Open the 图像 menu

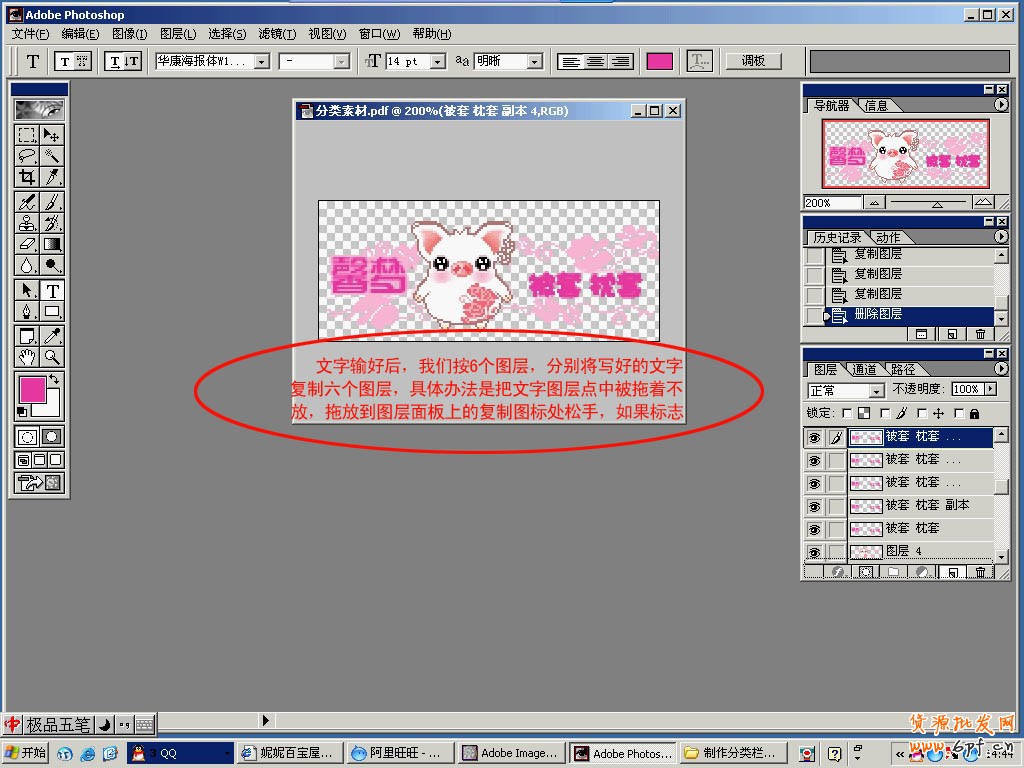pyautogui.click(x=129, y=34)
